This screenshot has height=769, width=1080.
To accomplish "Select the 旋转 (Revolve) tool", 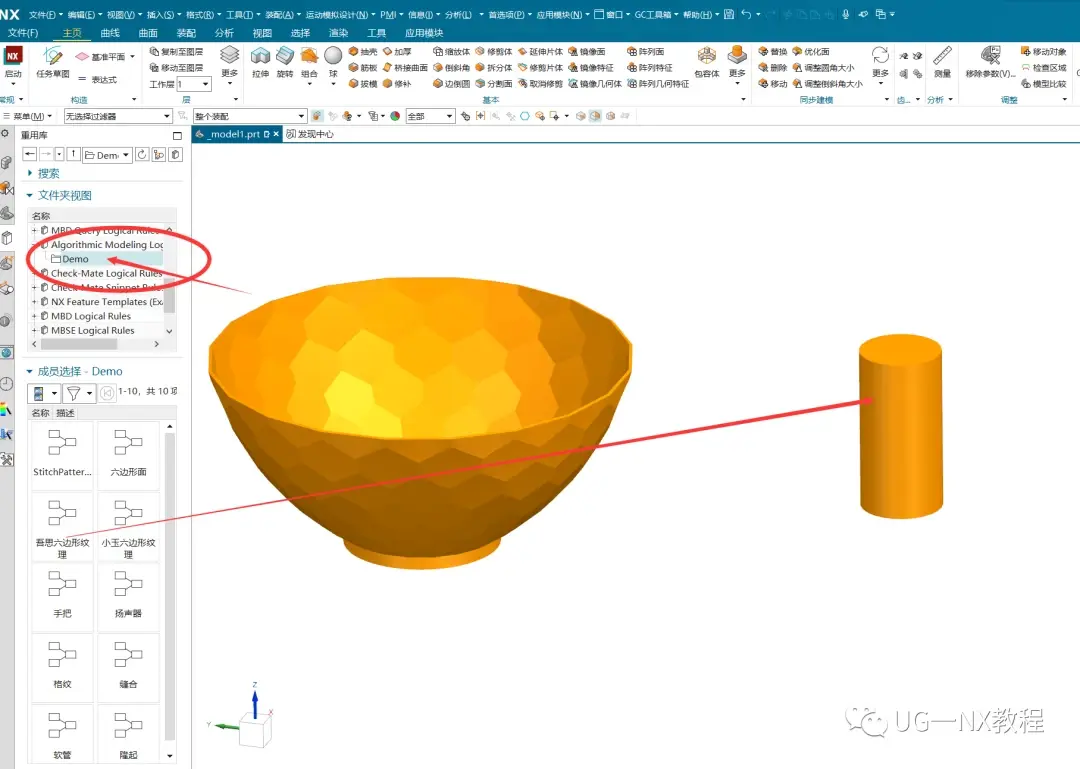I will pyautogui.click(x=285, y=62).
